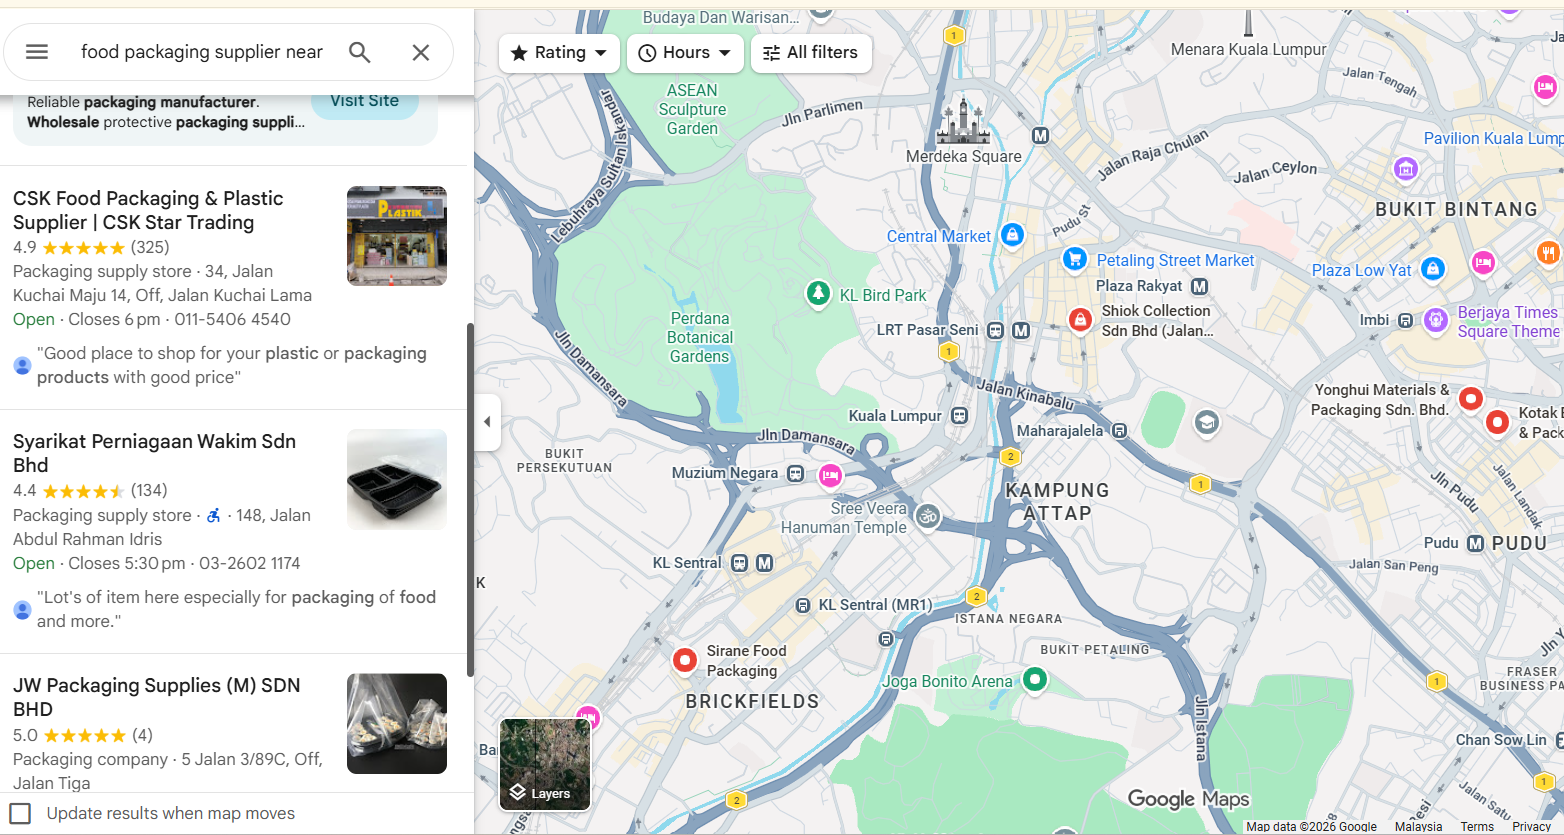Viewport: 1564px width, 835px height.
Task: Click Sirane Food Packaging red map pin
Action: 685,660
